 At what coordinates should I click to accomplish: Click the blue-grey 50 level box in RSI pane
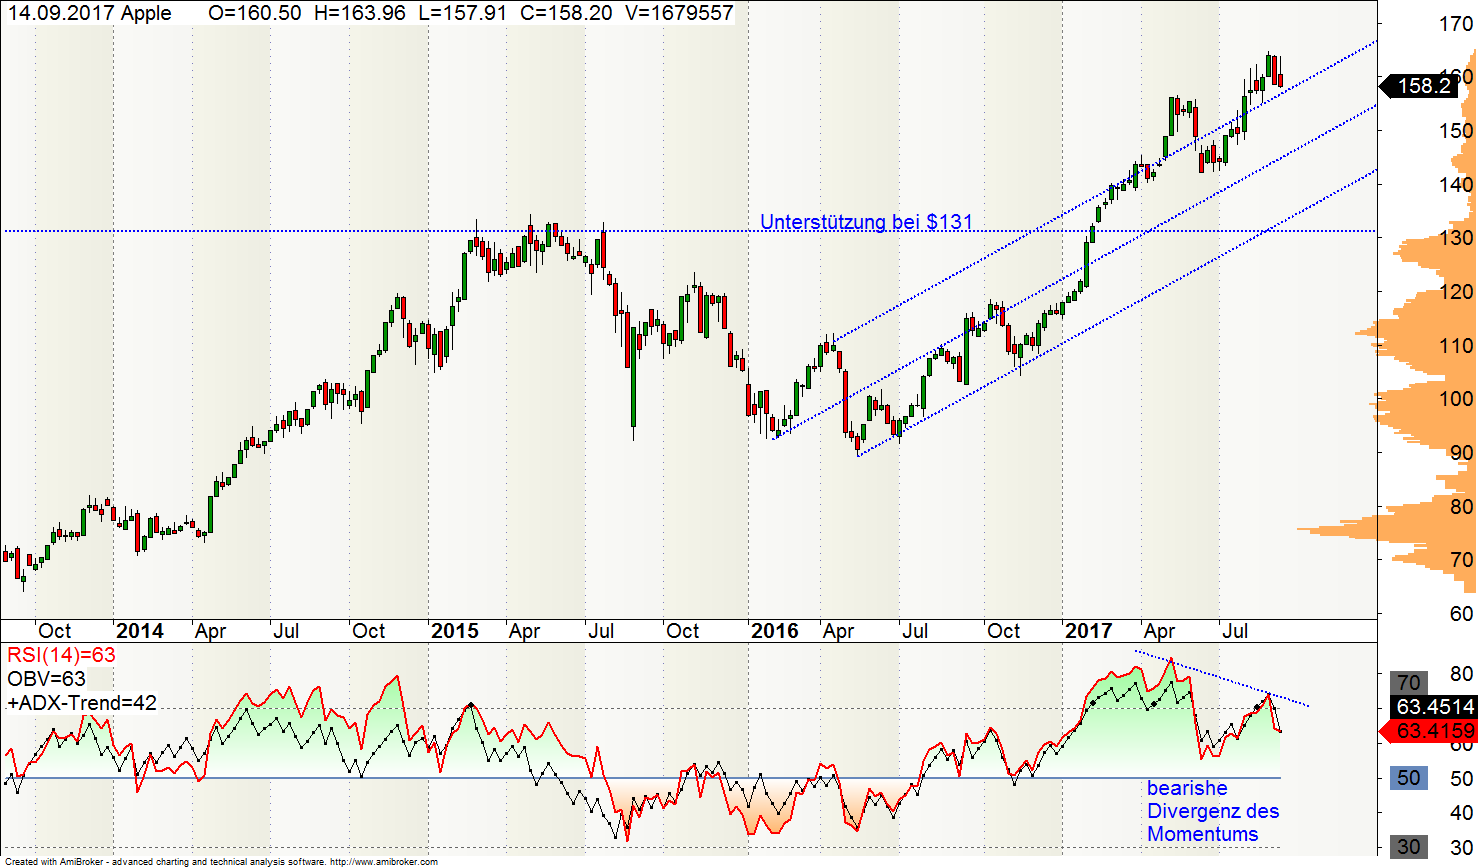[1409, 778]
